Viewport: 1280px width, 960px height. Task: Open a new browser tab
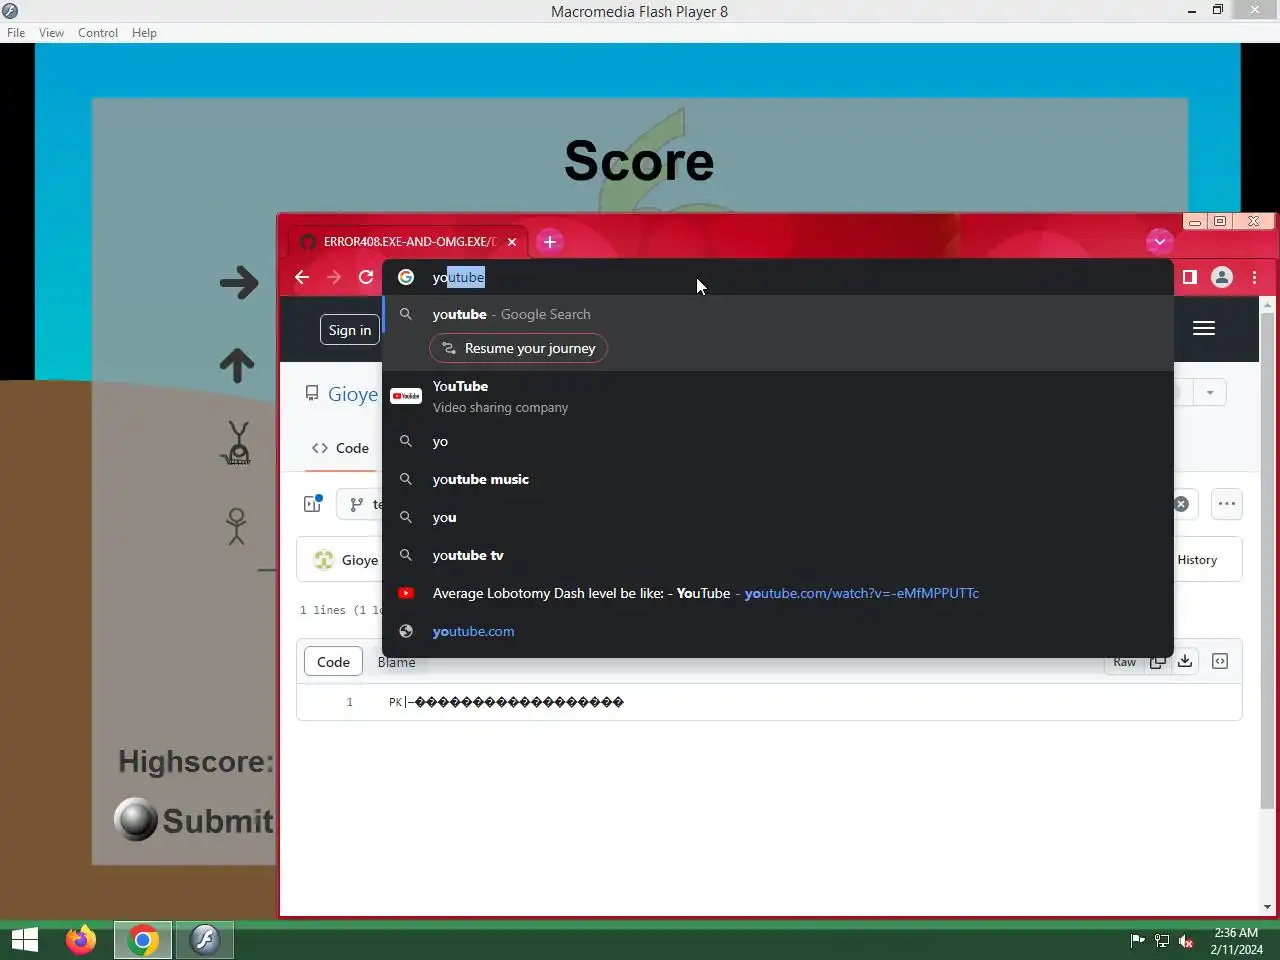click(549, 242)
